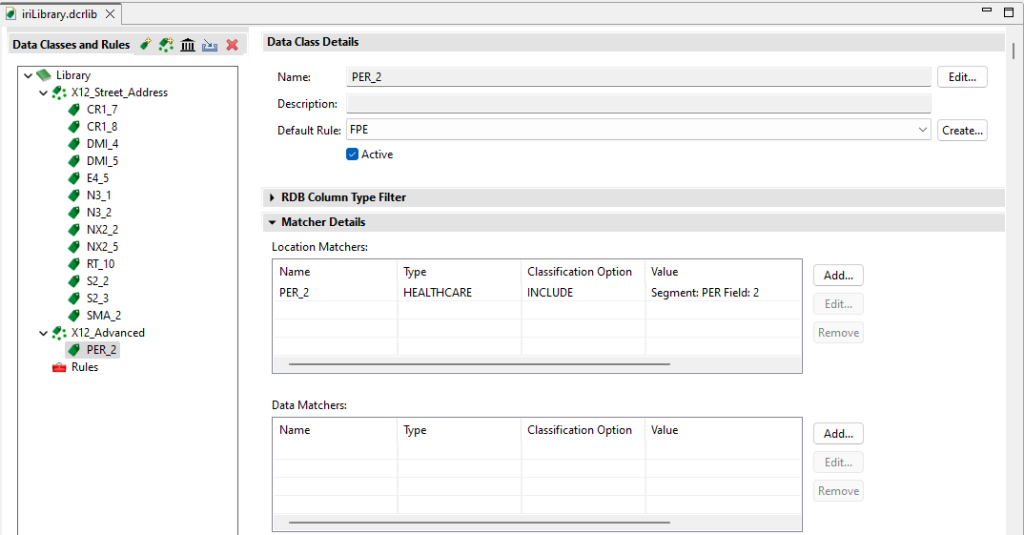Select the SMA_2 tree item label
1024x535 pixels.
coord(104,316)
